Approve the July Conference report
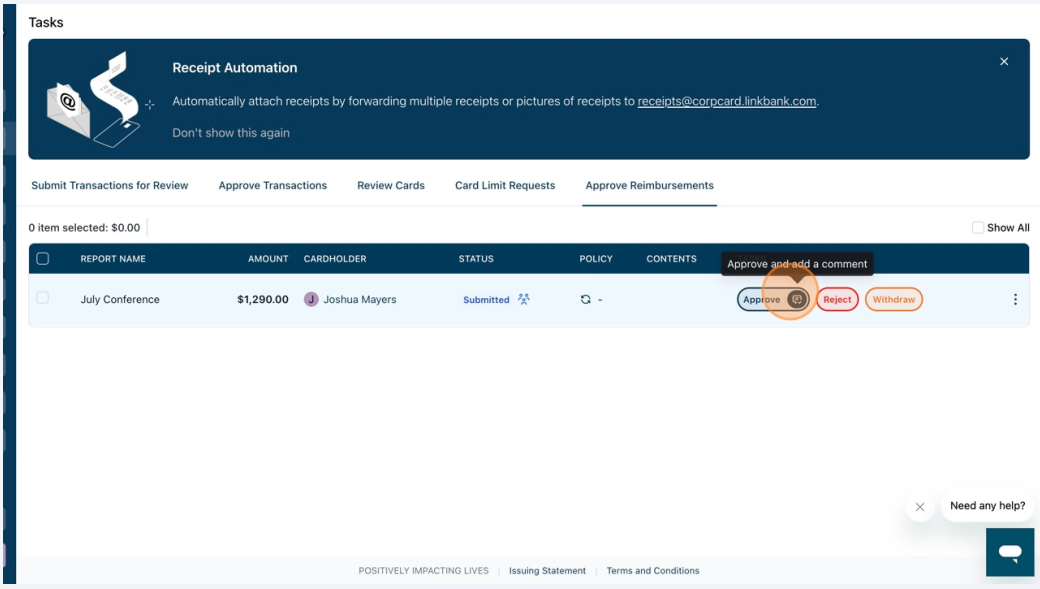Image resolution: width=1040 pixels, height=589 pixels. click(762, 299)
